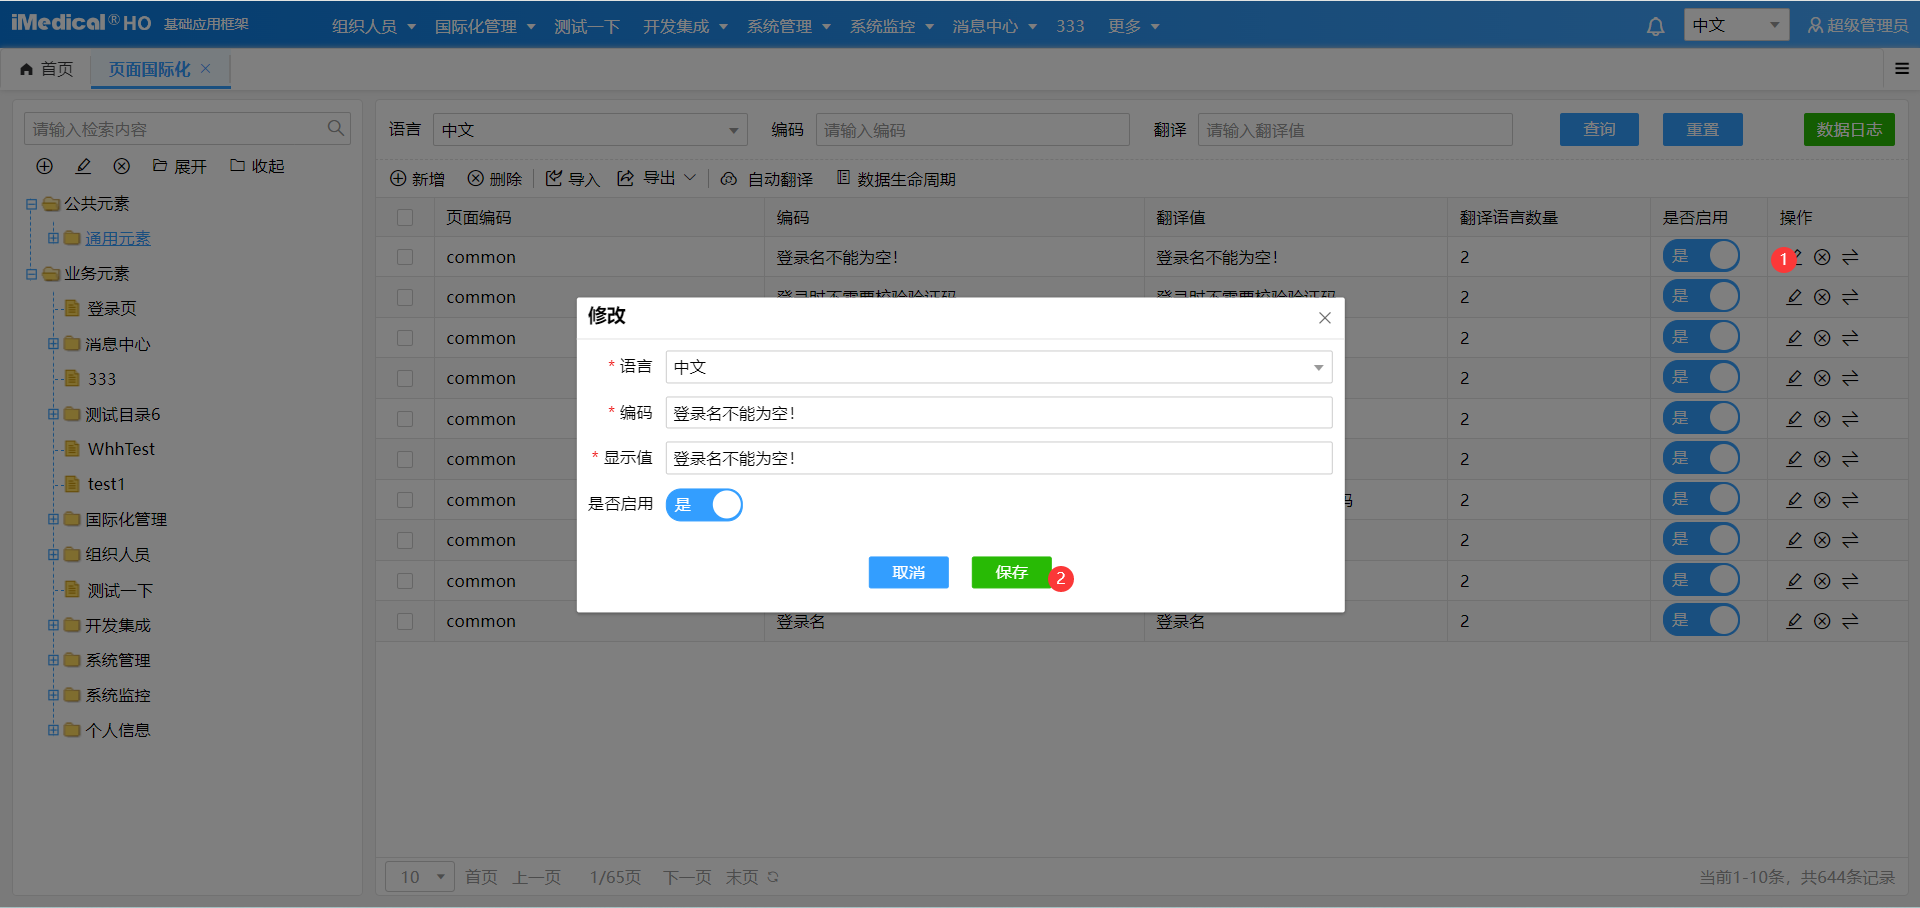Open the 首页 home tab
The image size is (1920, 908).
(47, 69)
